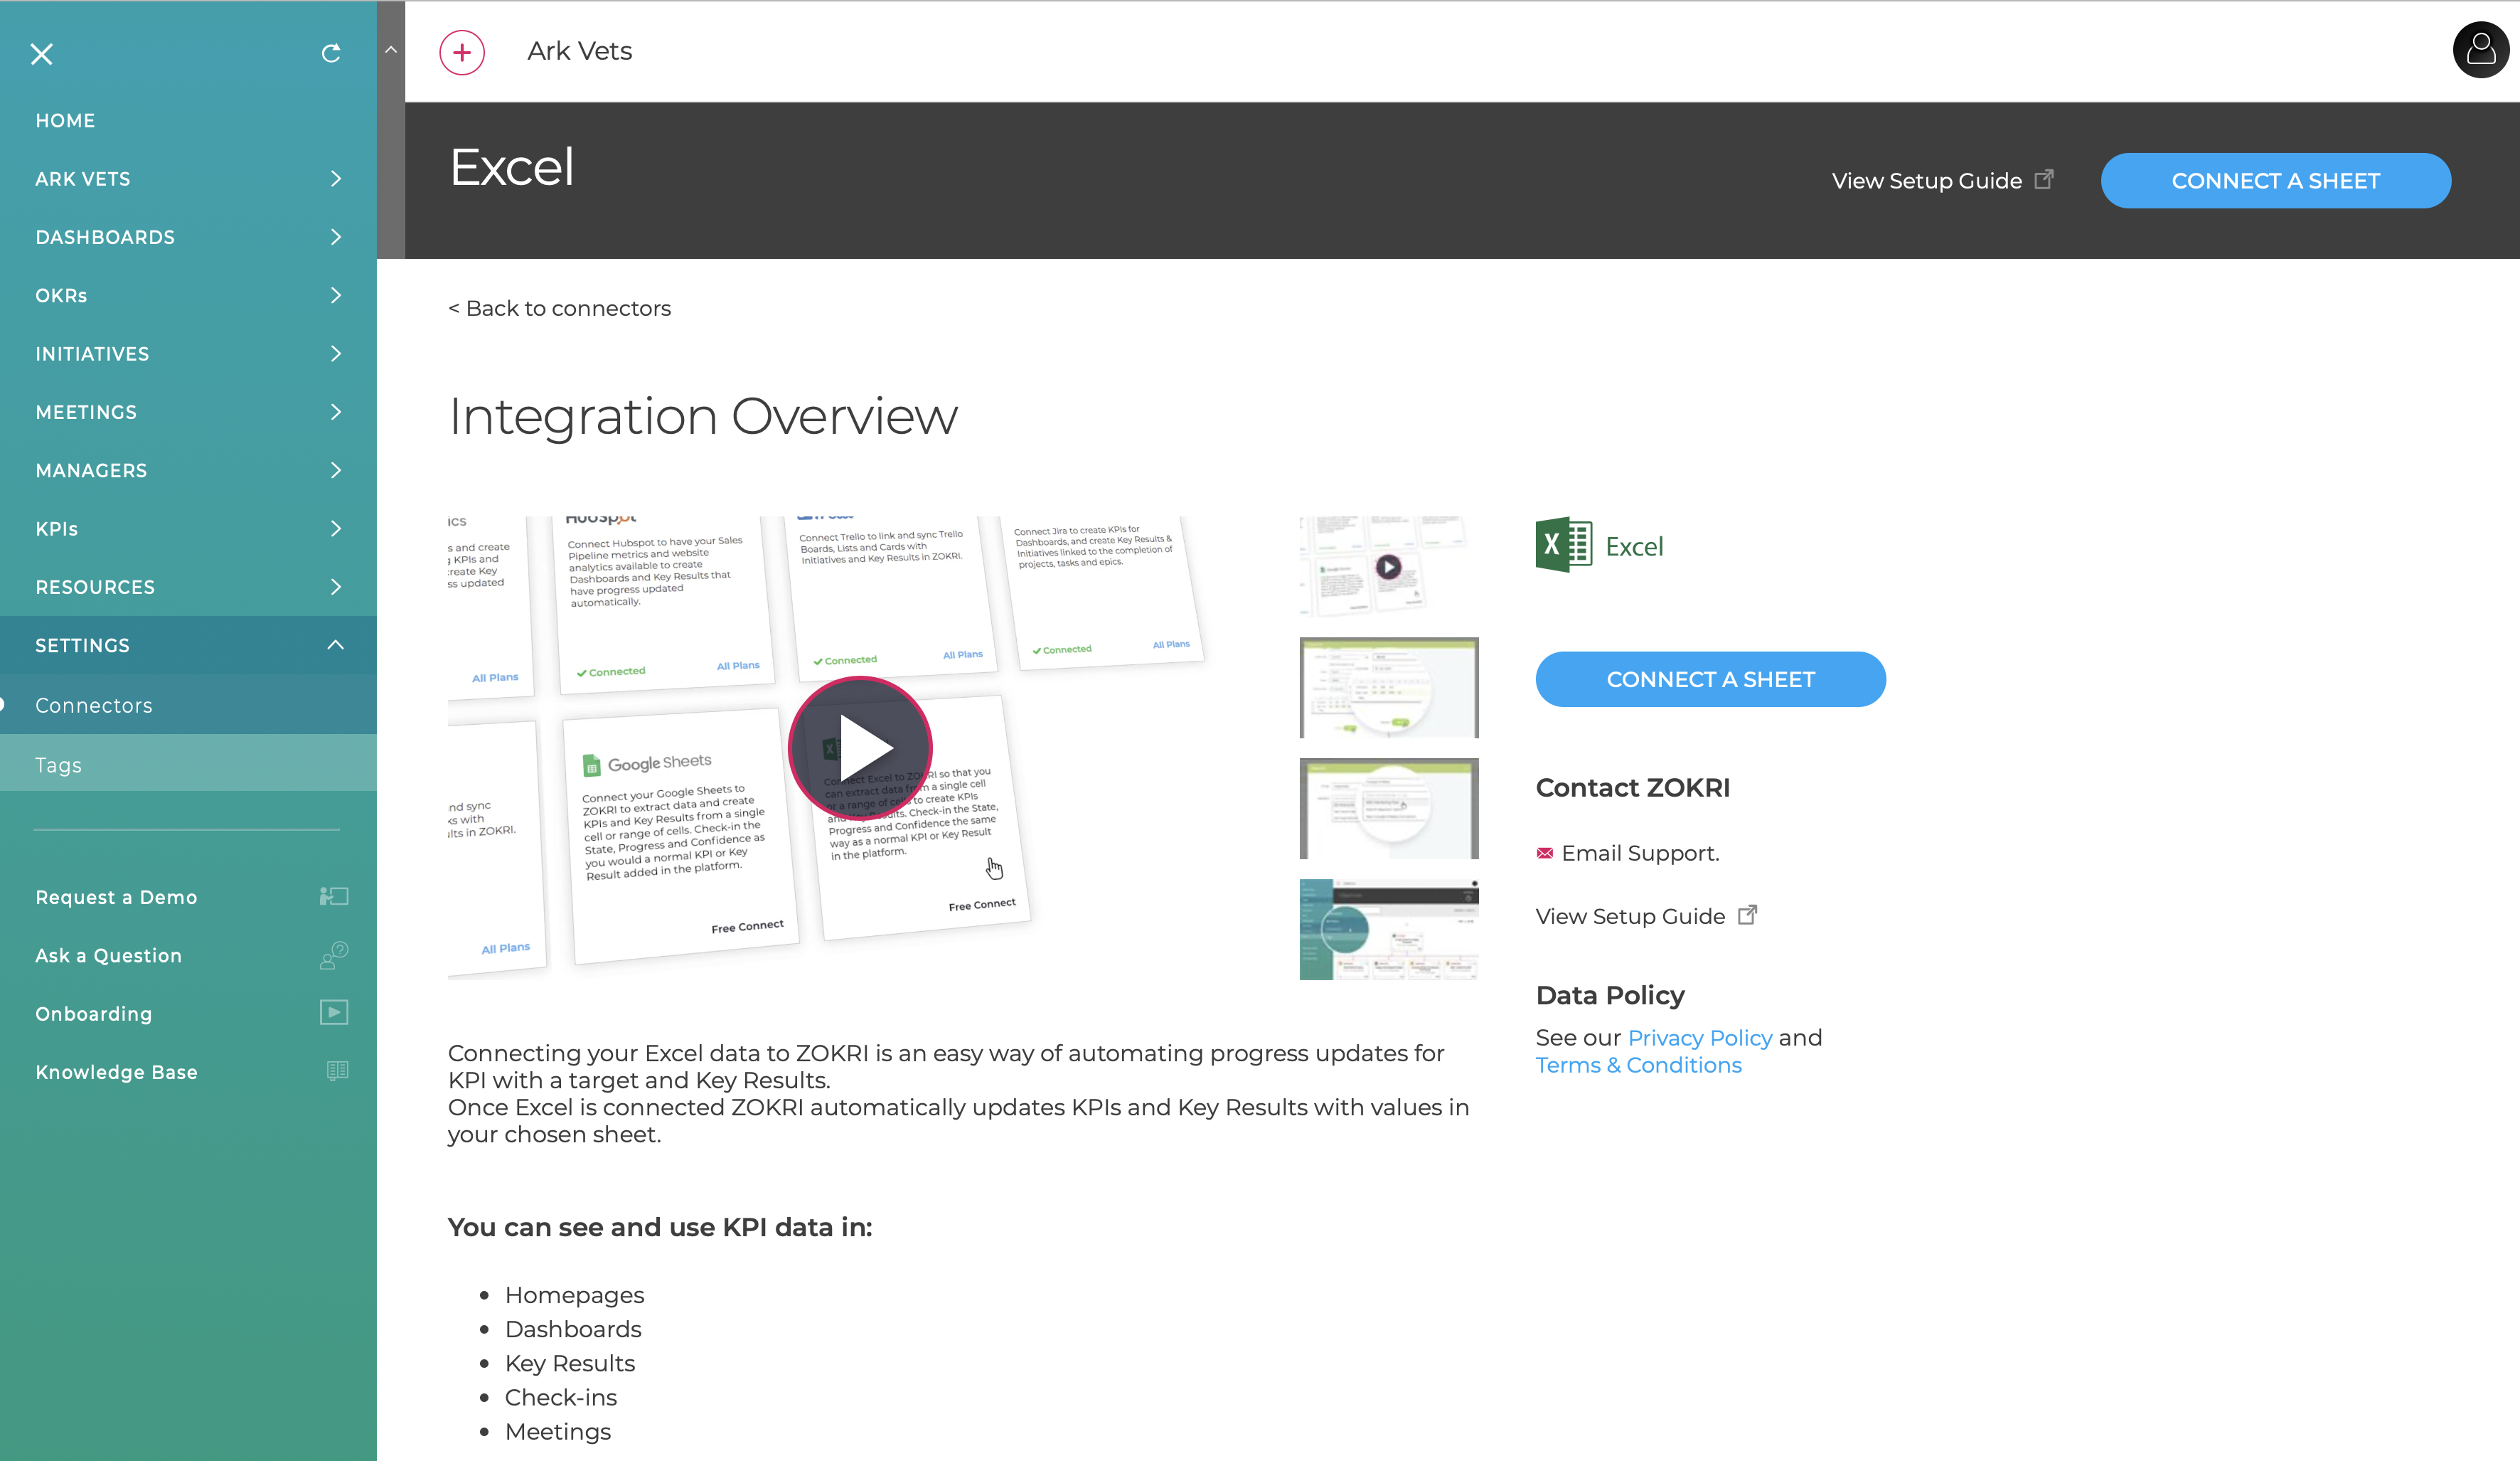Image resolution: width=2520 pixels, height=1461 pixels.
Task: Open the Terms & Conditions link
Action: [1638, 1064]
